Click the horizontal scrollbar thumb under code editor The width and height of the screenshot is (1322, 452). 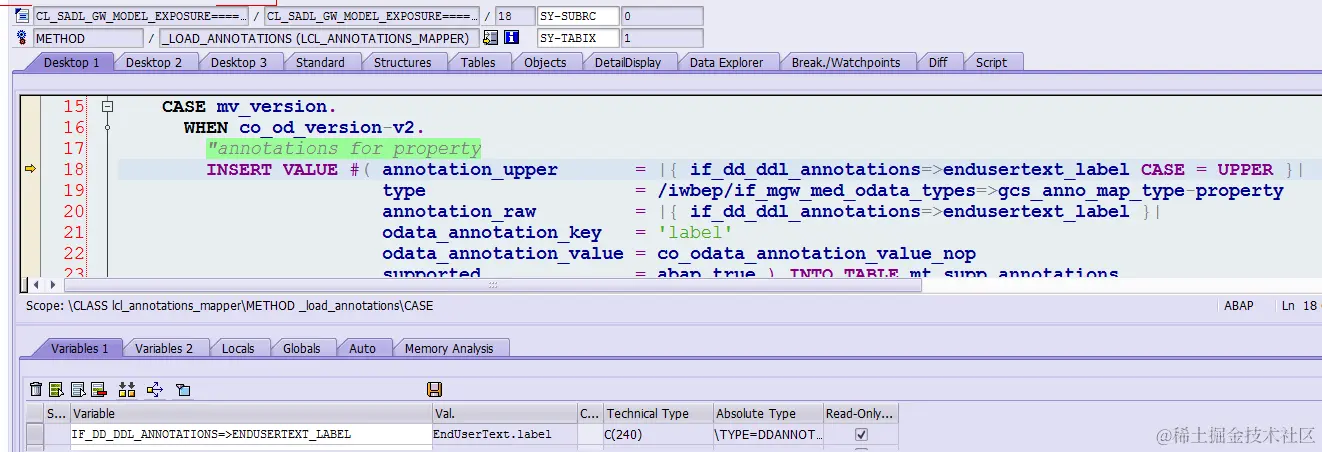click(491, 285)
